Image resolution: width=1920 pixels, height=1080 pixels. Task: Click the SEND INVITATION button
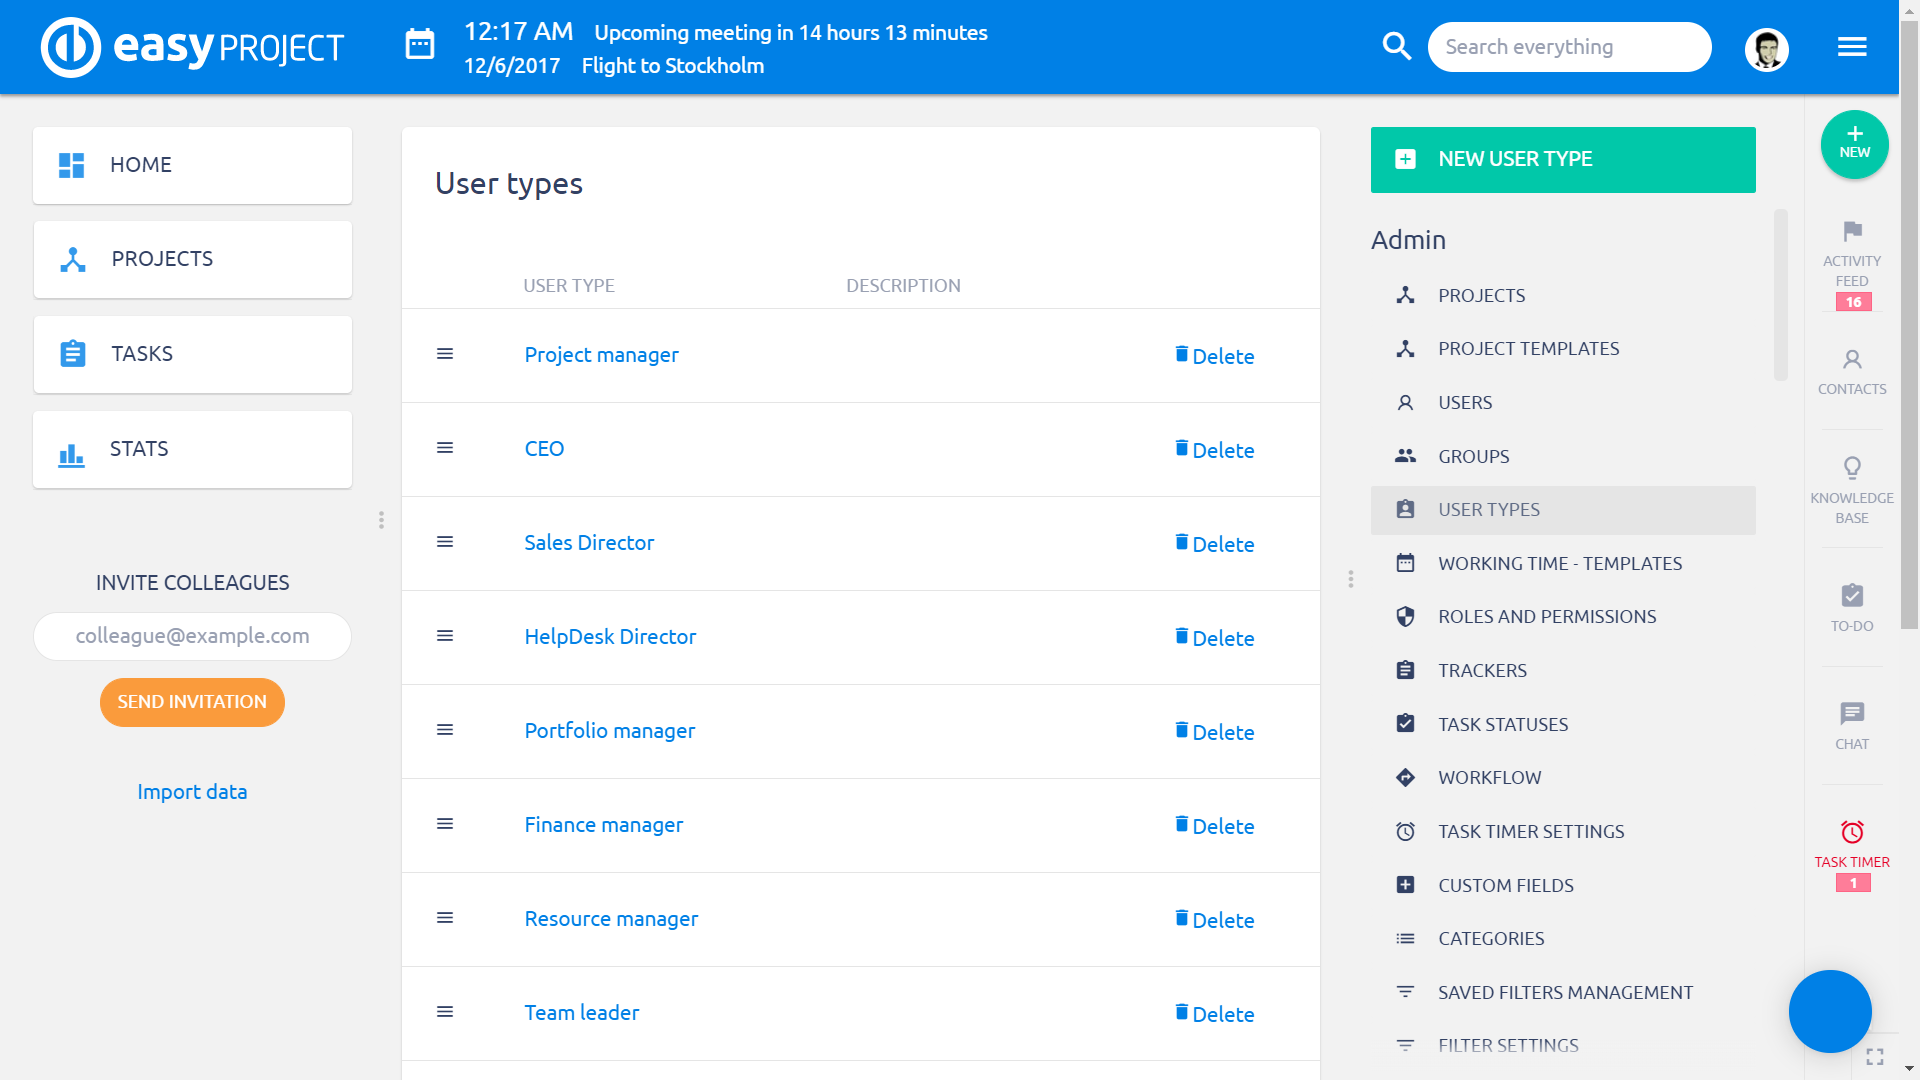click(192, 702)
